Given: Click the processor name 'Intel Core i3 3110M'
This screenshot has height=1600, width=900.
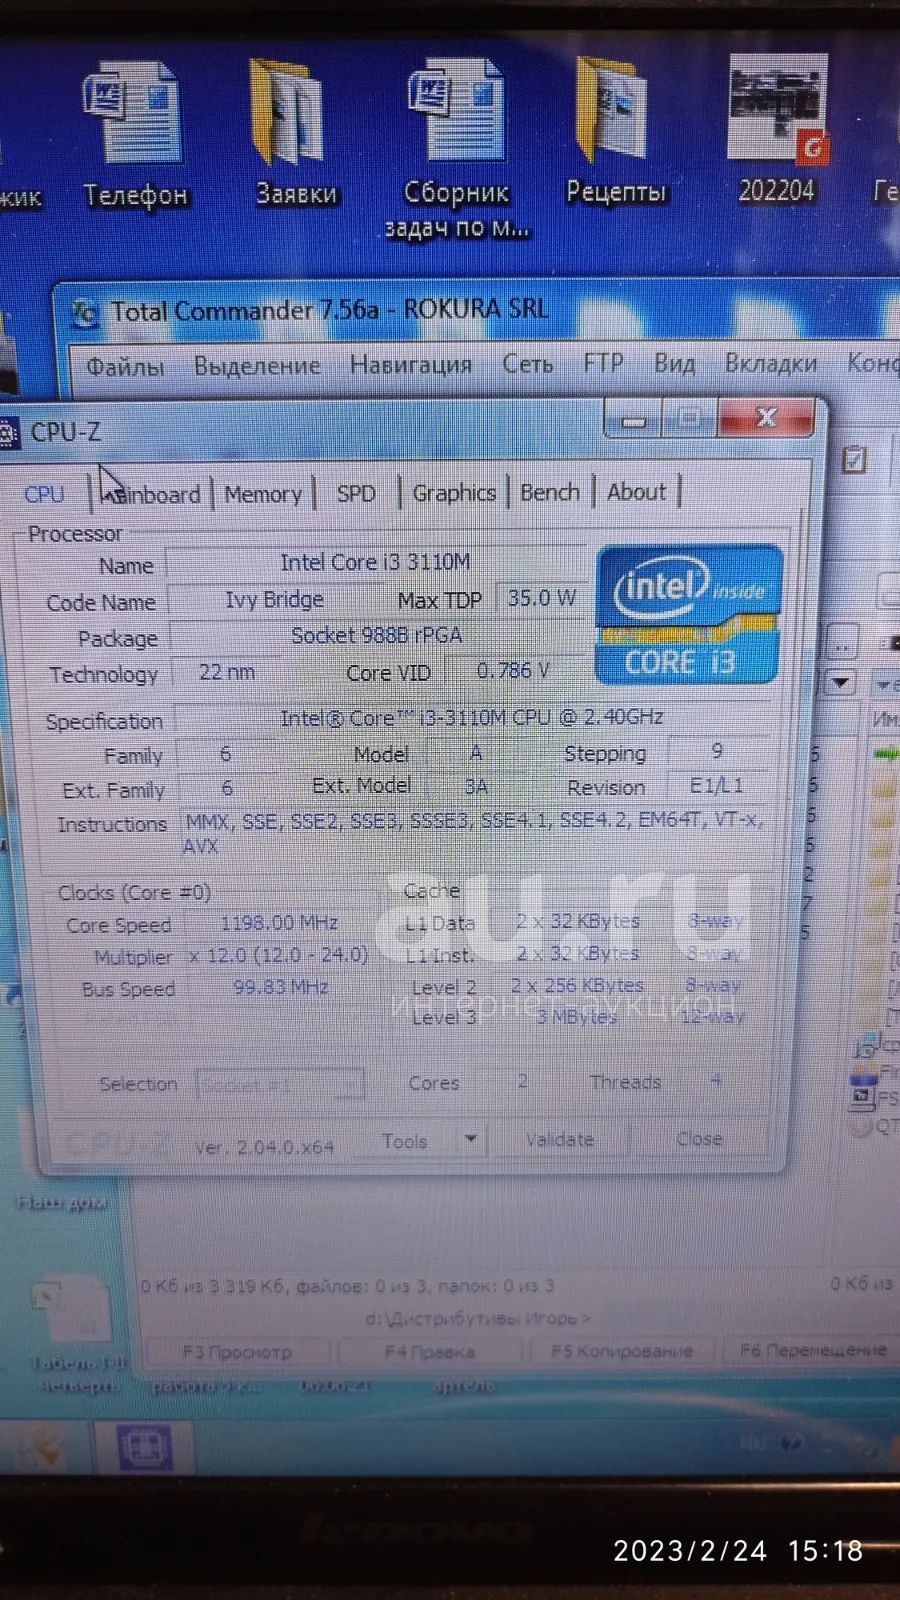Looking at the screenshot, I should [x=375, y=562].
